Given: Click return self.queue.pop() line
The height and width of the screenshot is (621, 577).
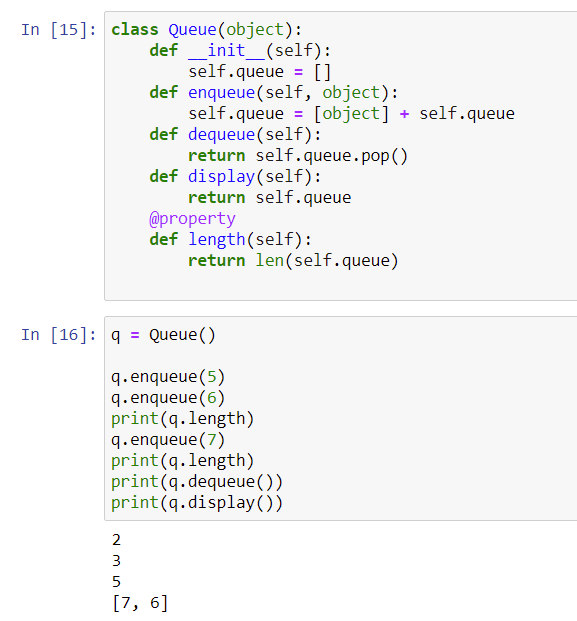Looking at the screenshot, I should click(x=297, y=156).
